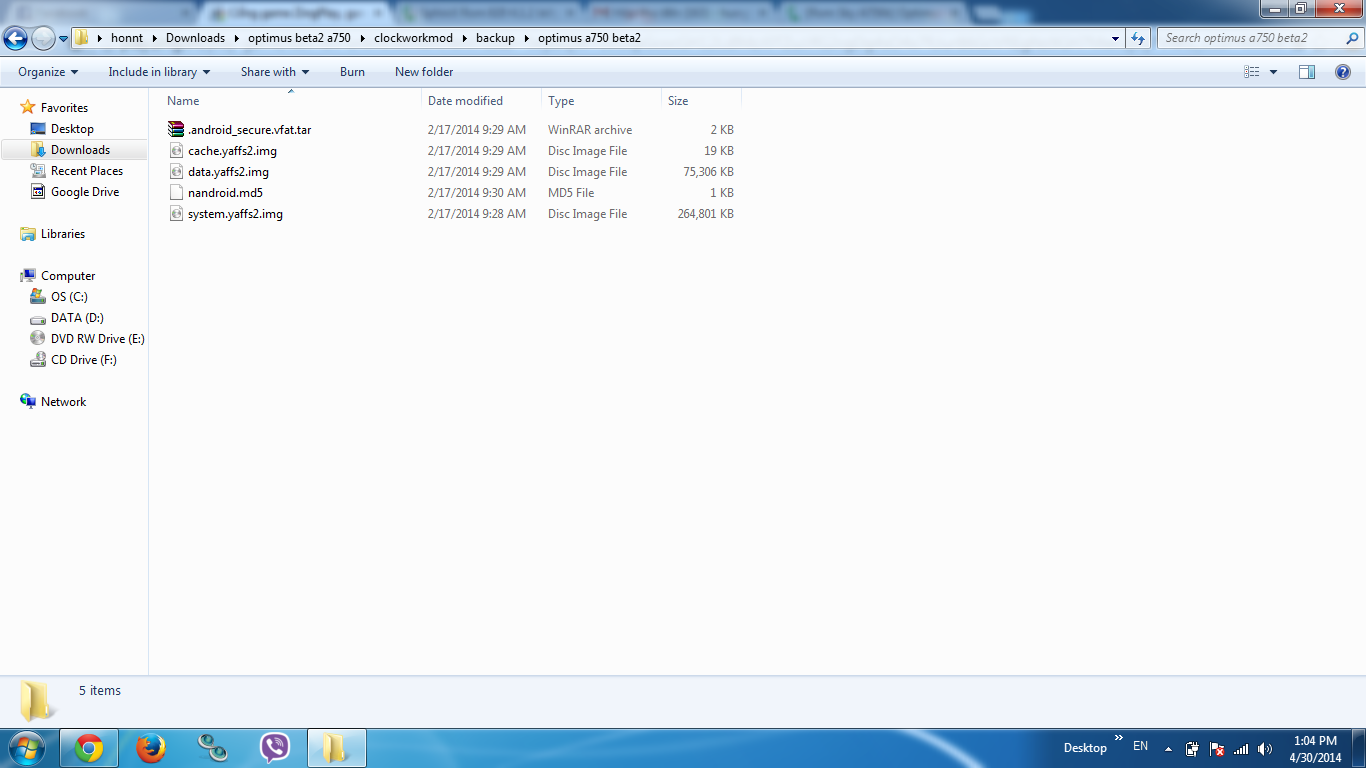Image resolution: width=1366 pixels, height=768 pixels.
Task: Click the refresh button beside address bar
Action: click(x=1138, y=38)
